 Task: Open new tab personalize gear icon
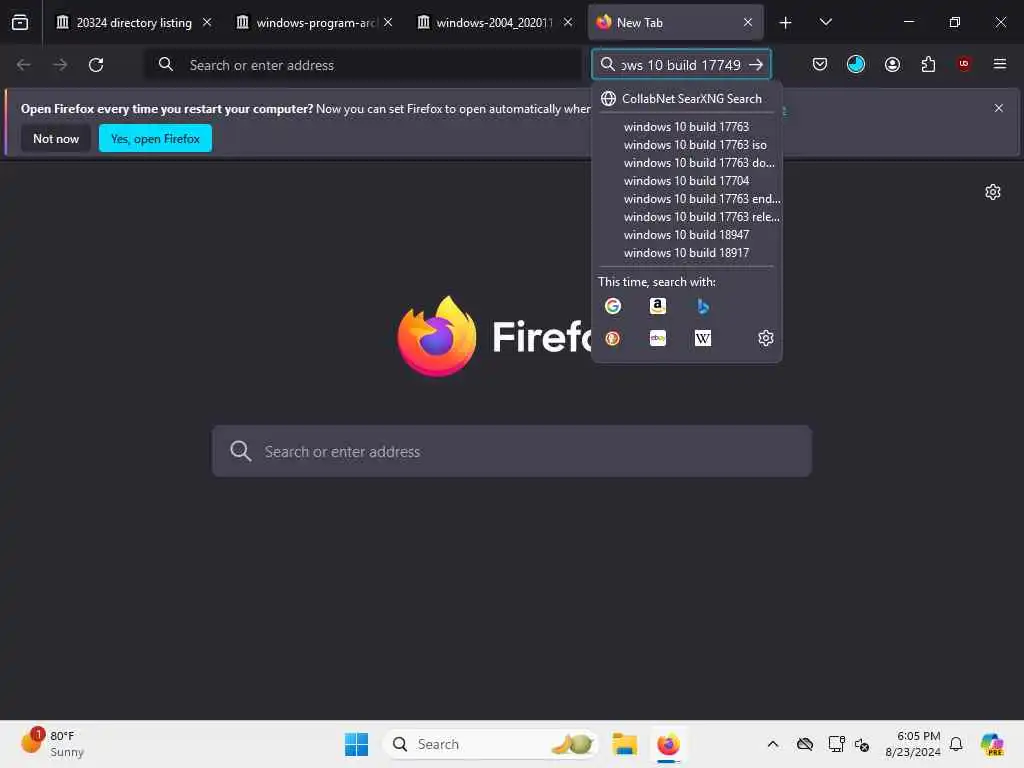click(x=993, y=192)
